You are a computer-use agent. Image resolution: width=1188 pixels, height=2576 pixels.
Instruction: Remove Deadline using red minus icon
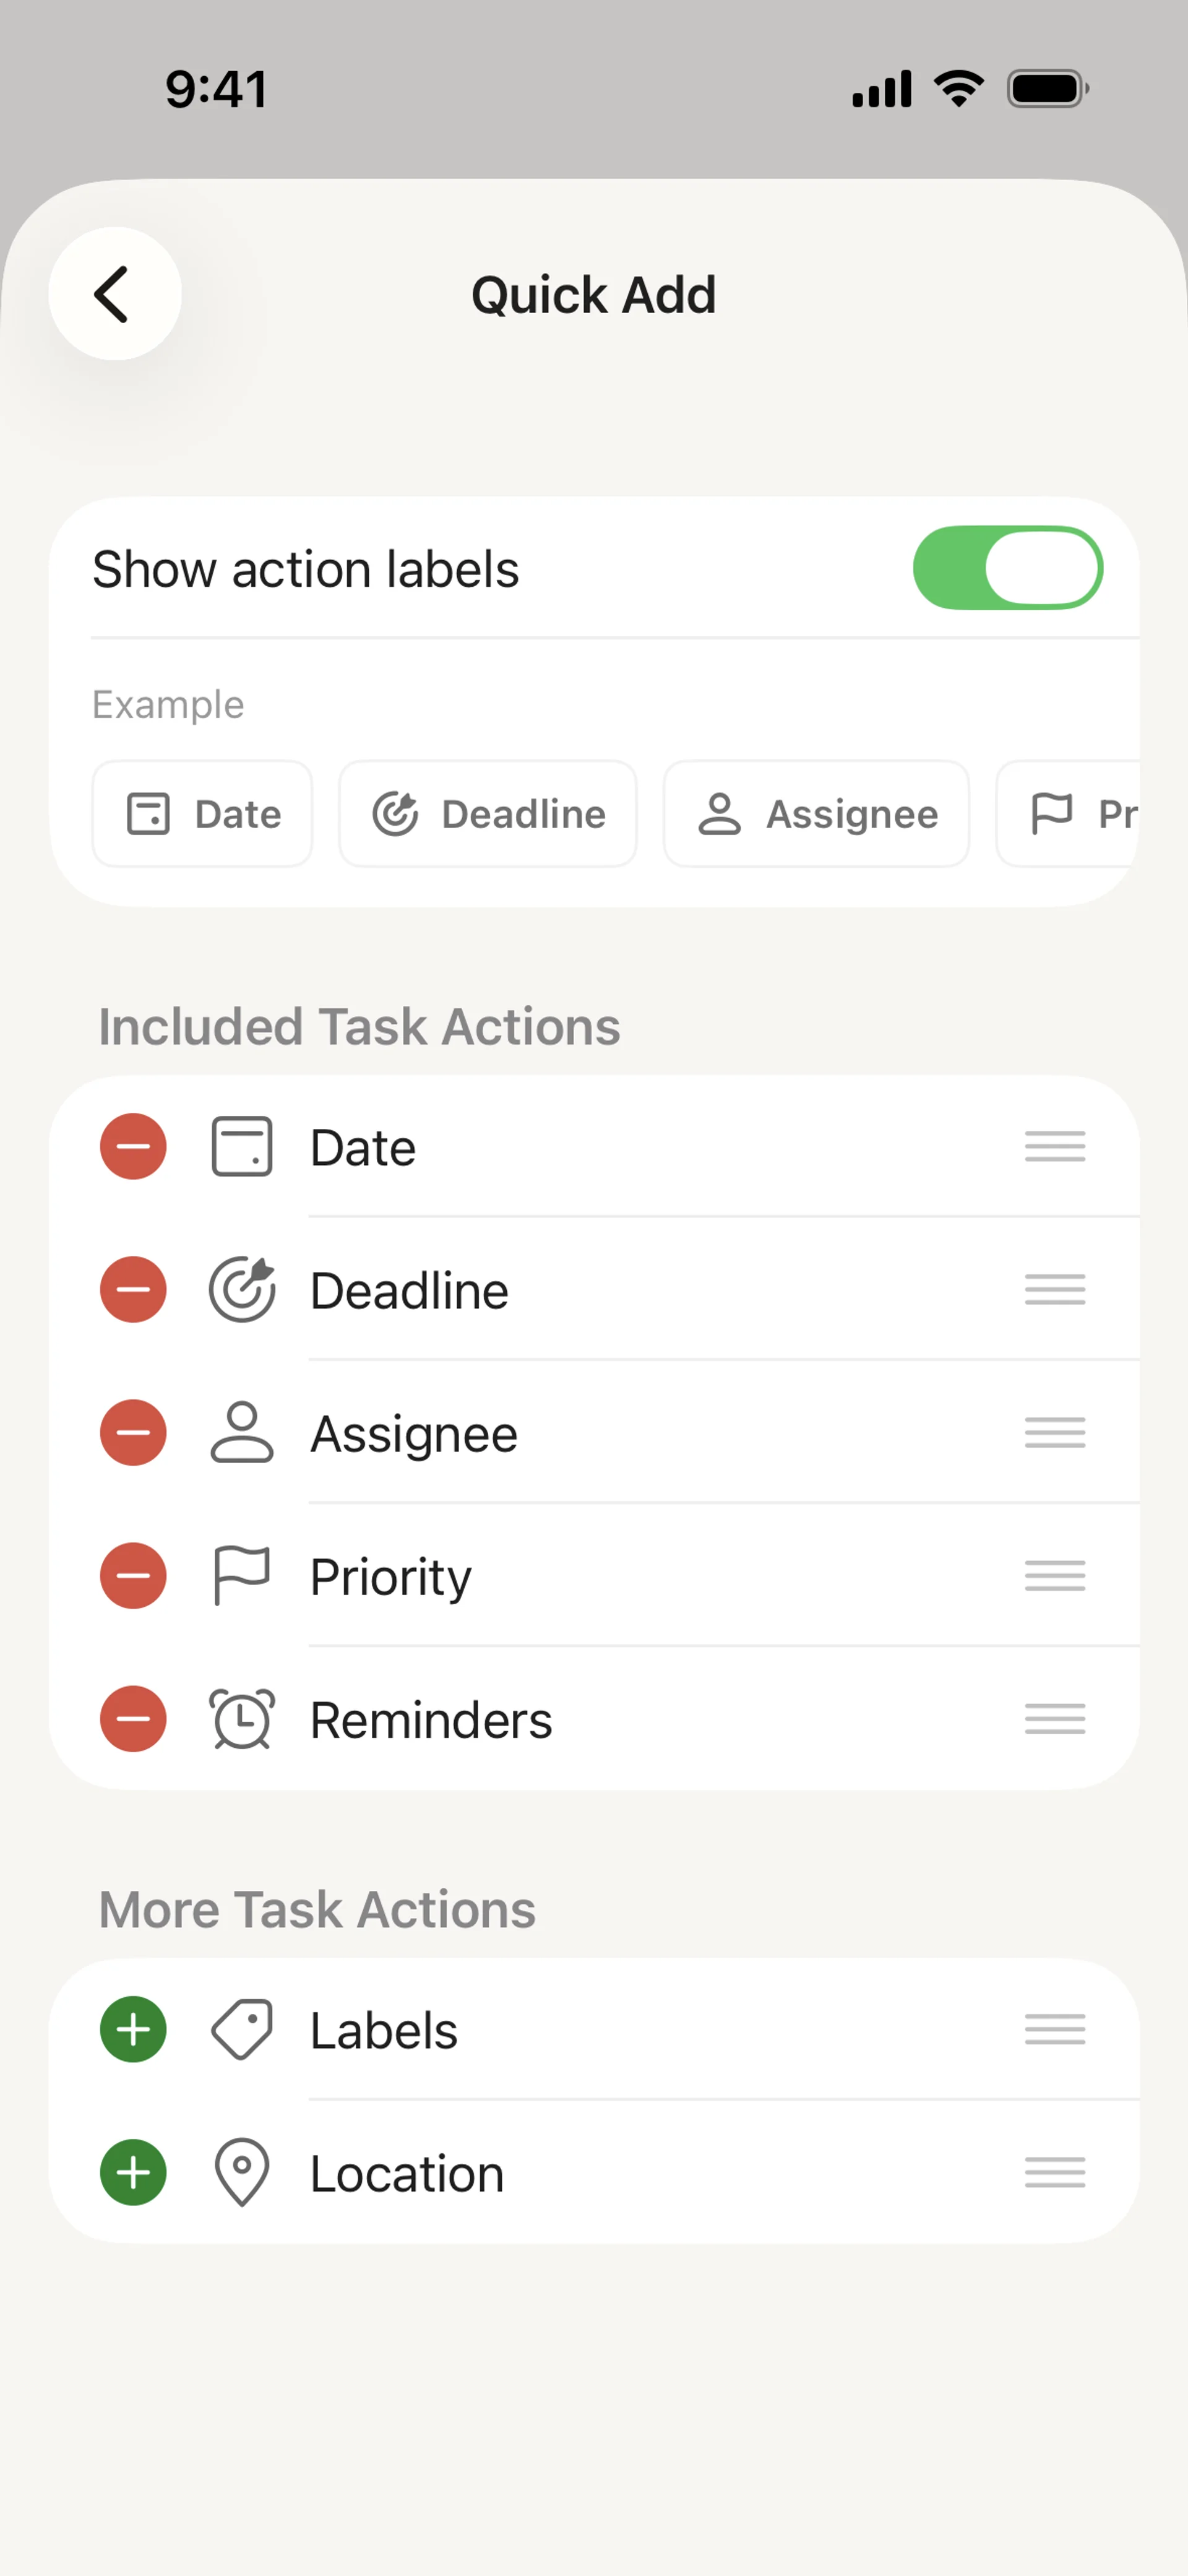coord(133,1289)
